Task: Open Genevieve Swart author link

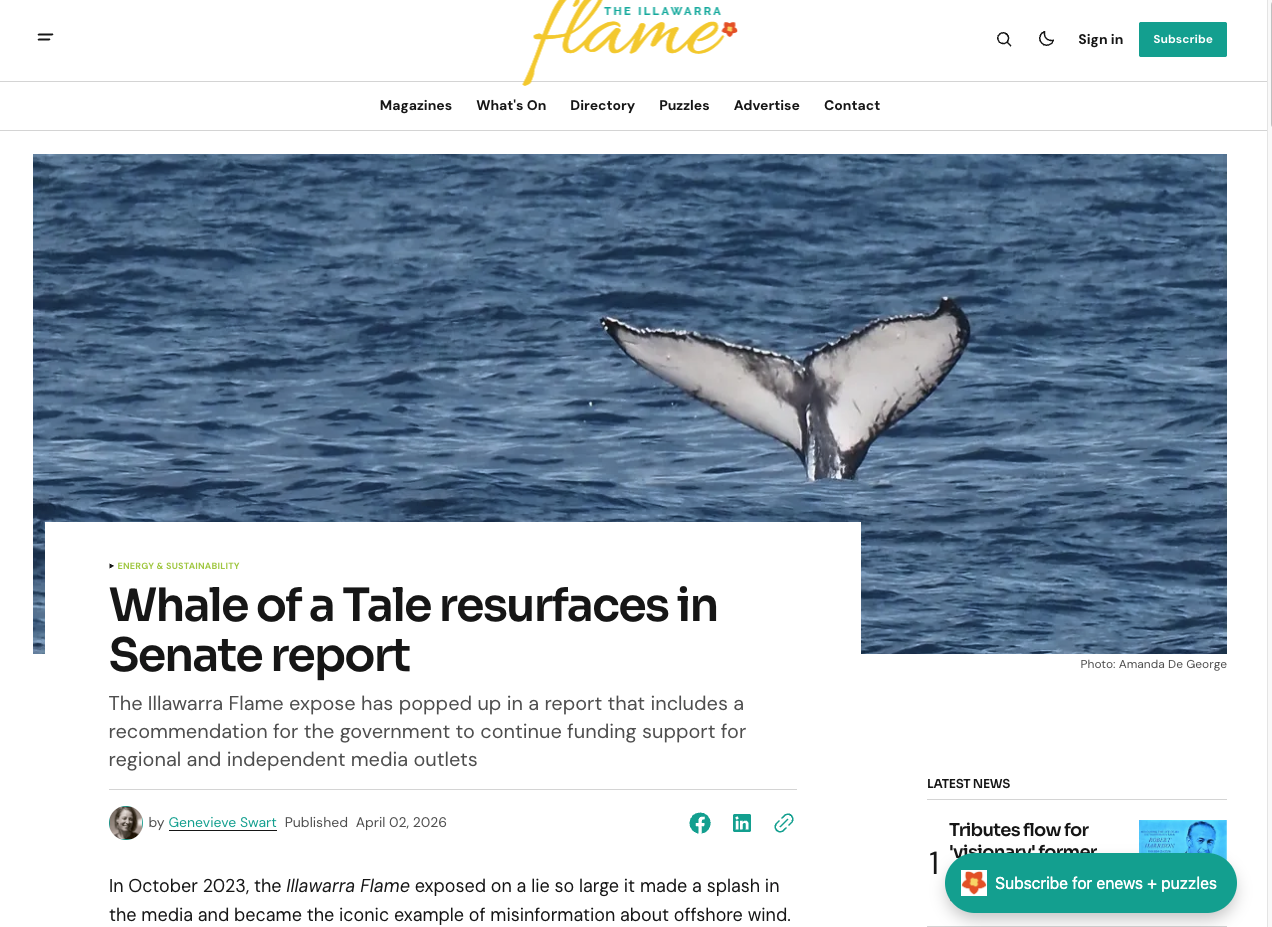Action: (x=222, y=823)
